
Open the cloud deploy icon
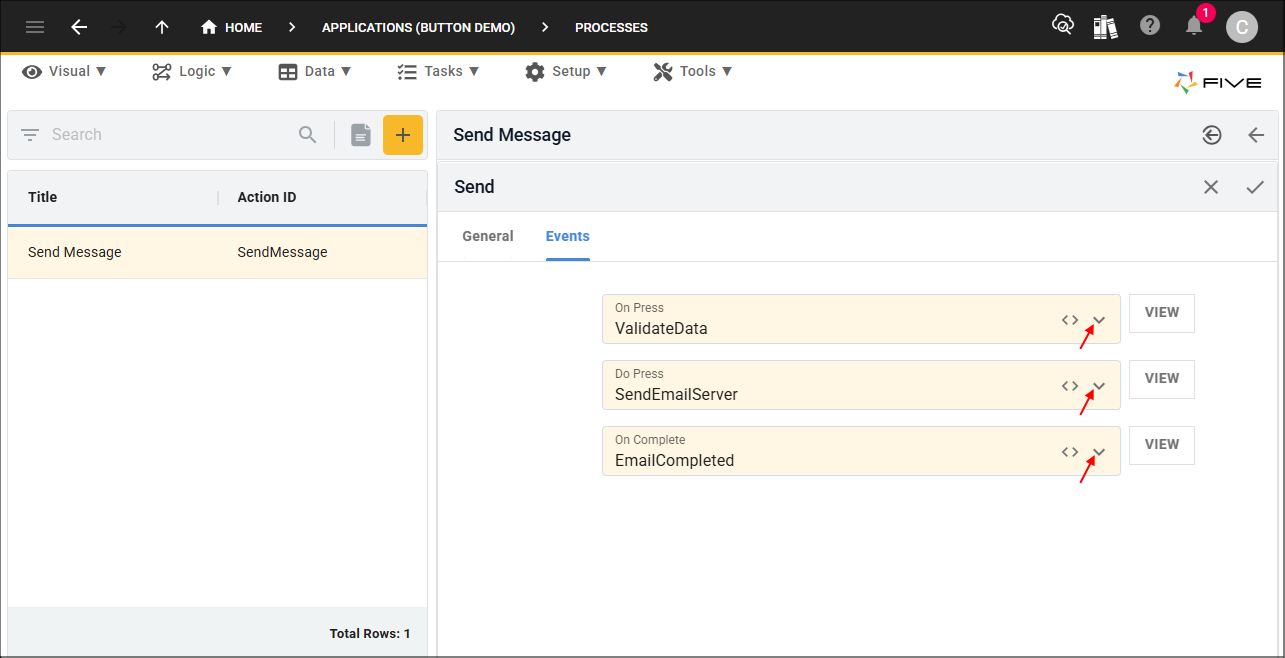click(1063, 26)
